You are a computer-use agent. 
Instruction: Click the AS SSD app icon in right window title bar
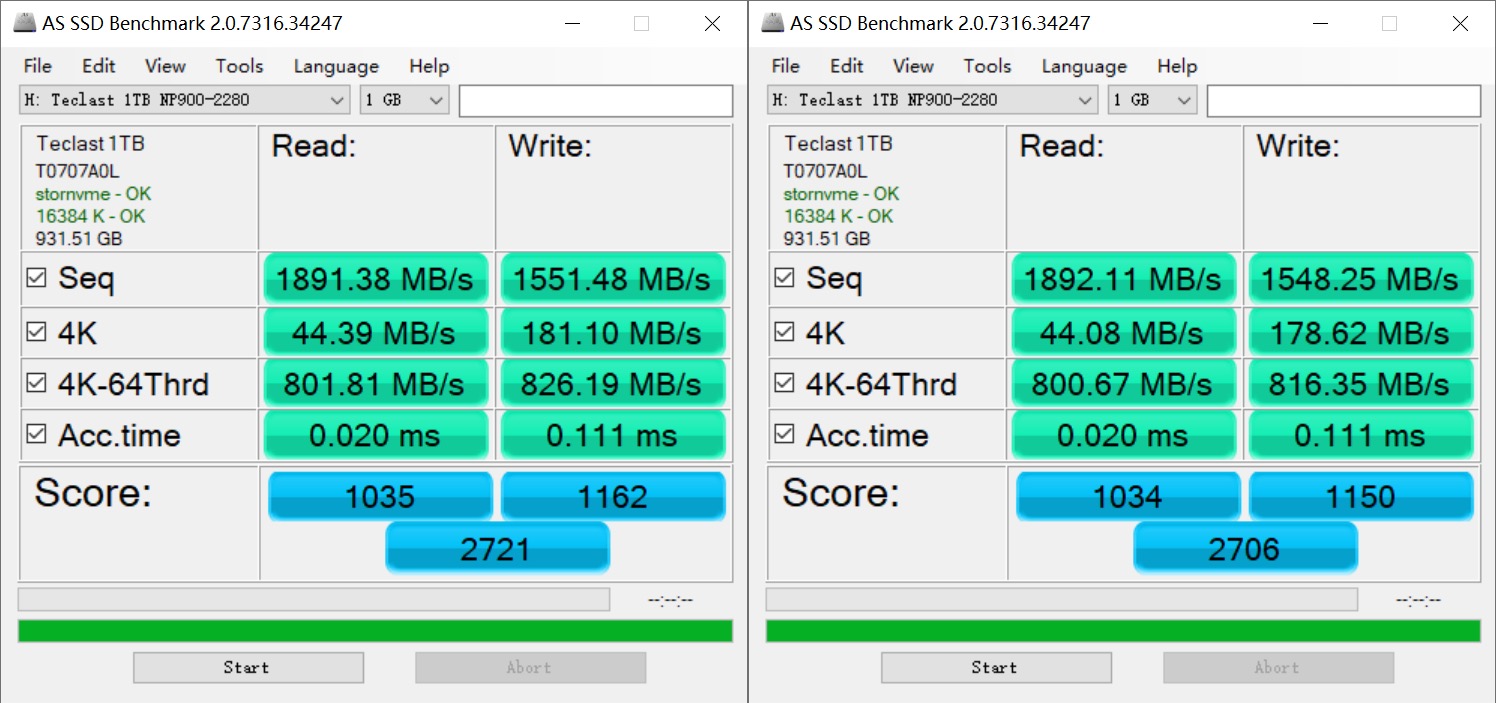pos(771,22)
